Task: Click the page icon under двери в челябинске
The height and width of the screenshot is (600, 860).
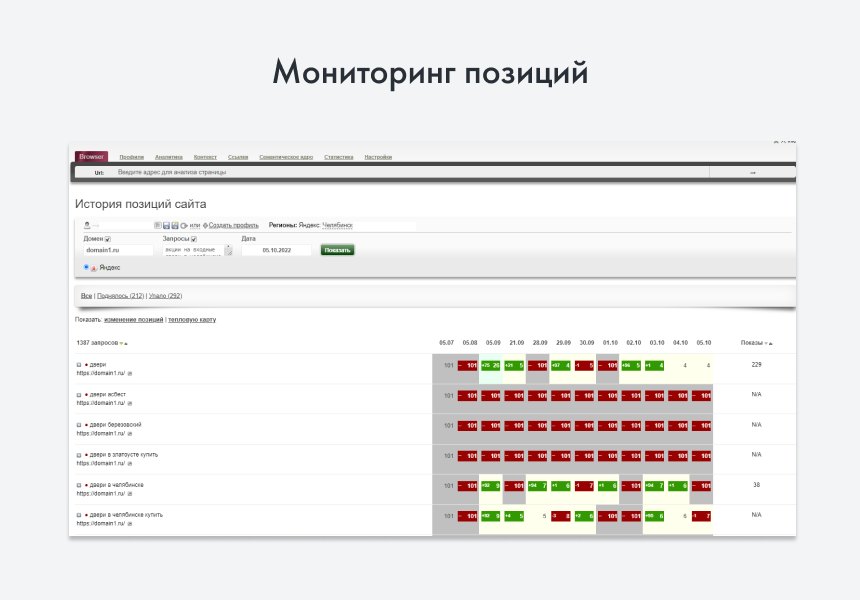Action: pyautogui.click(x=130, y=494)
